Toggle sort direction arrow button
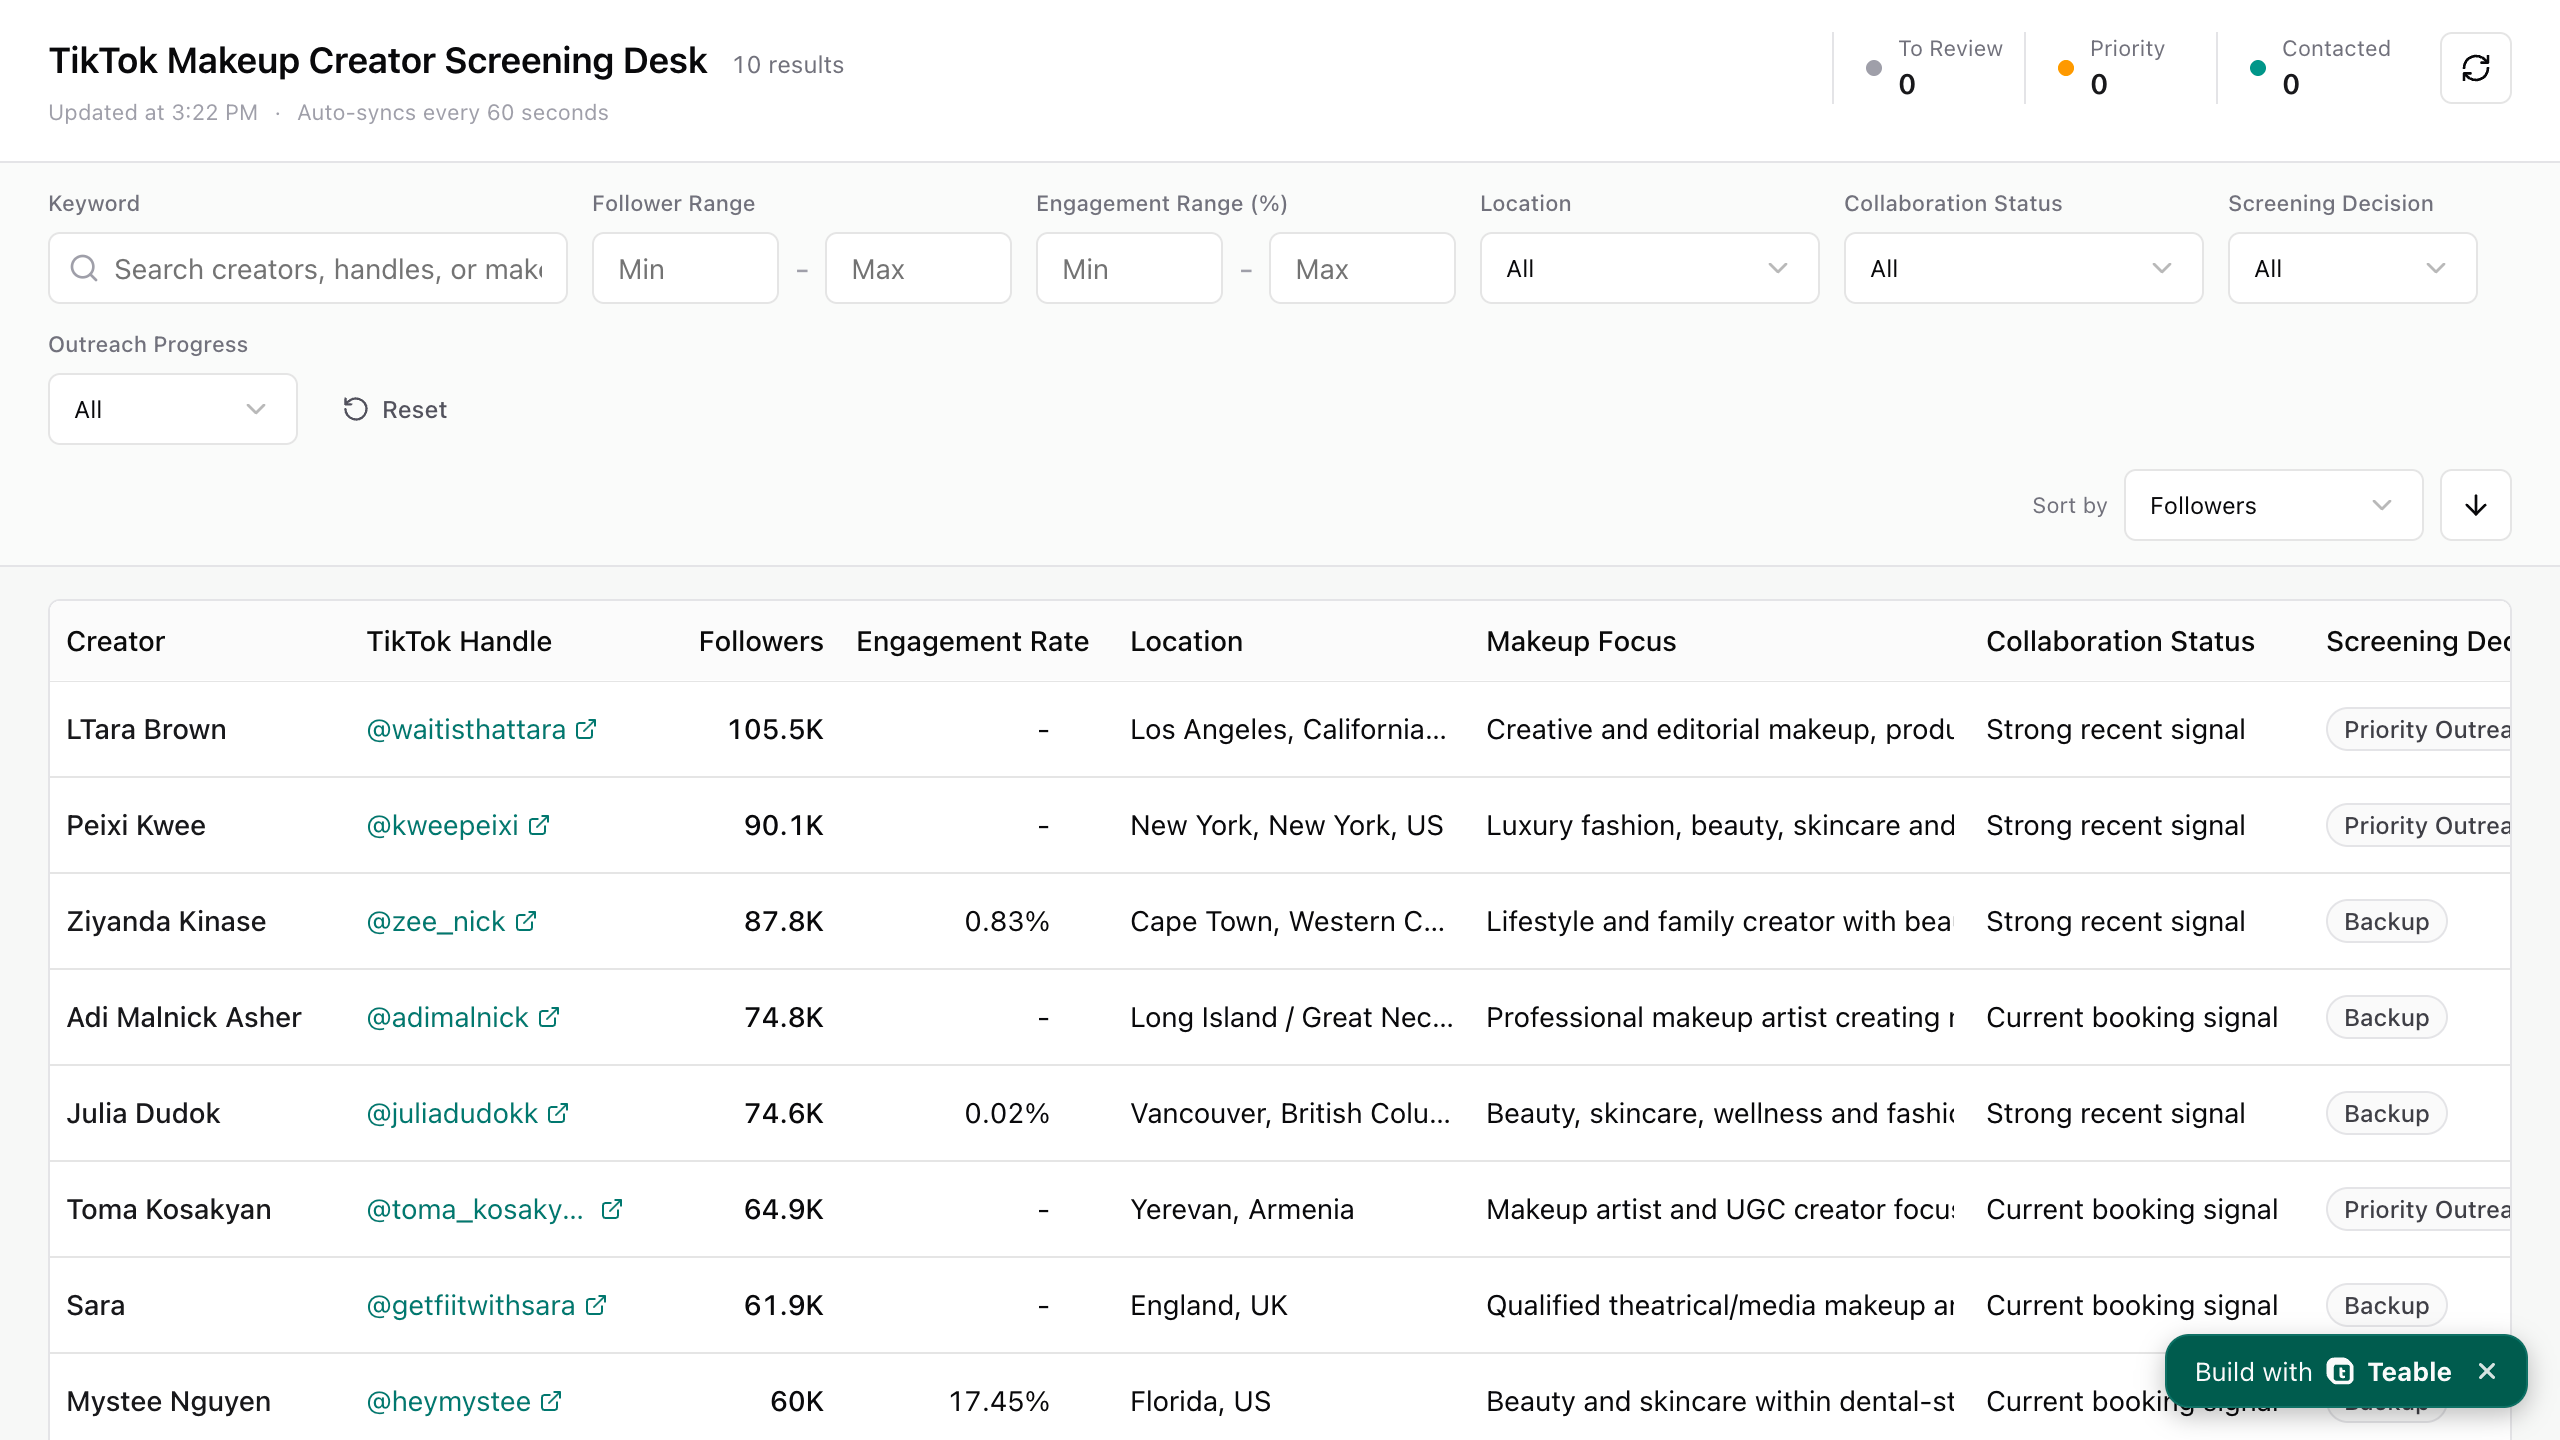The height and width of the screenshot is (1440, 2560). coord(2475,505)
